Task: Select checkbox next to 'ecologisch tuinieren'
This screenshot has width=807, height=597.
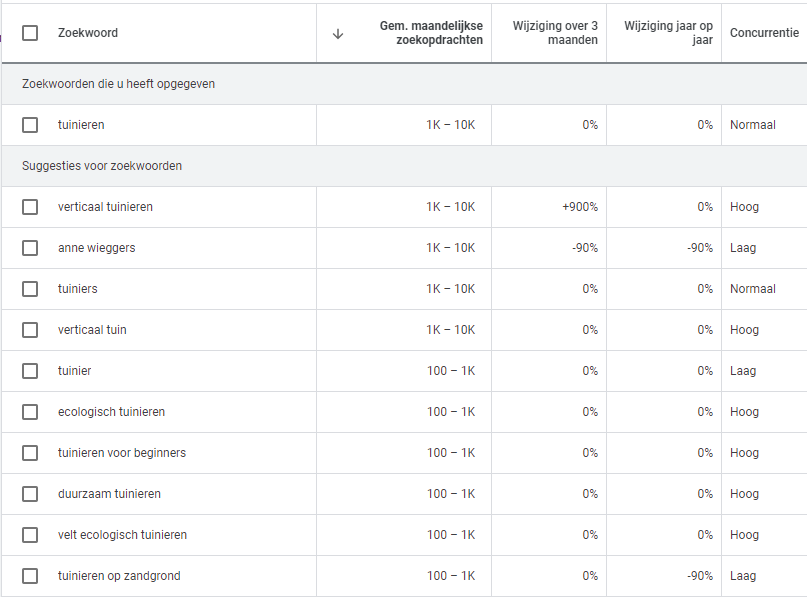Action: 30,412
